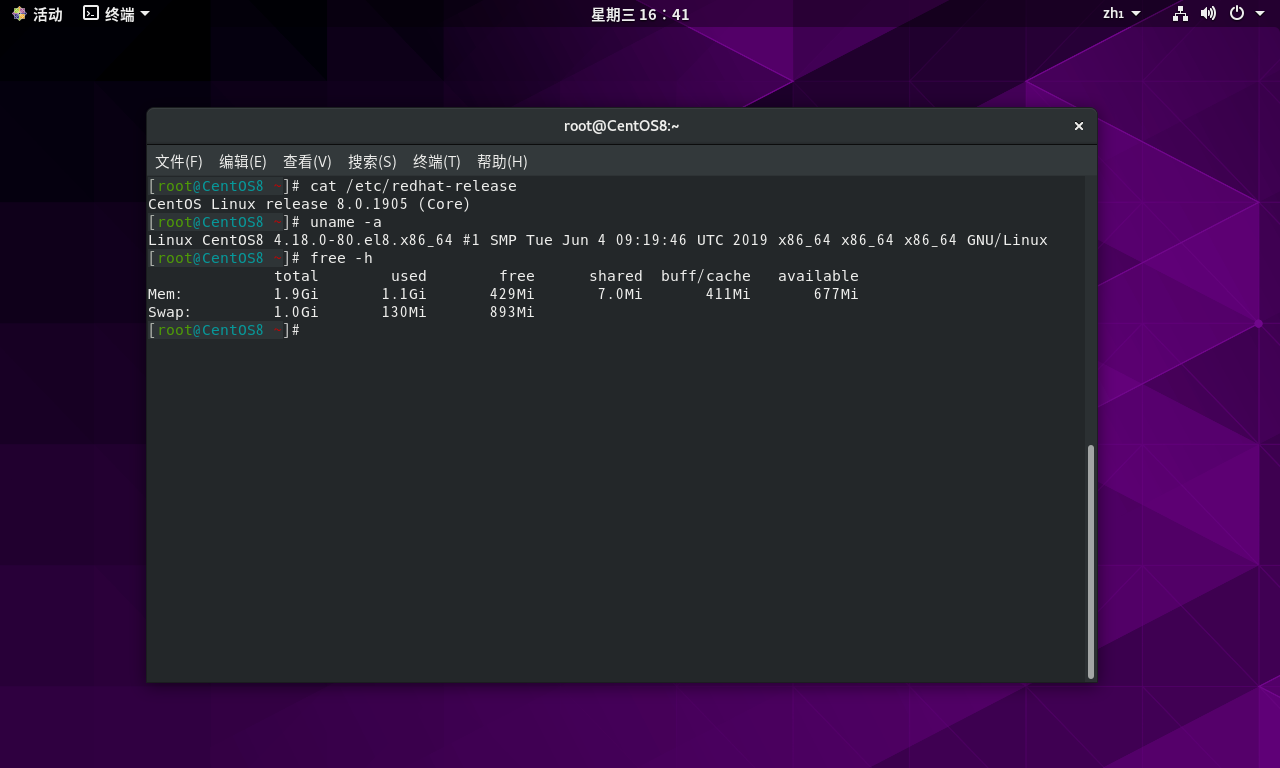Click the GNOME foot logo icon
Screen dimensions: 1280x768
tap(19, 14)
